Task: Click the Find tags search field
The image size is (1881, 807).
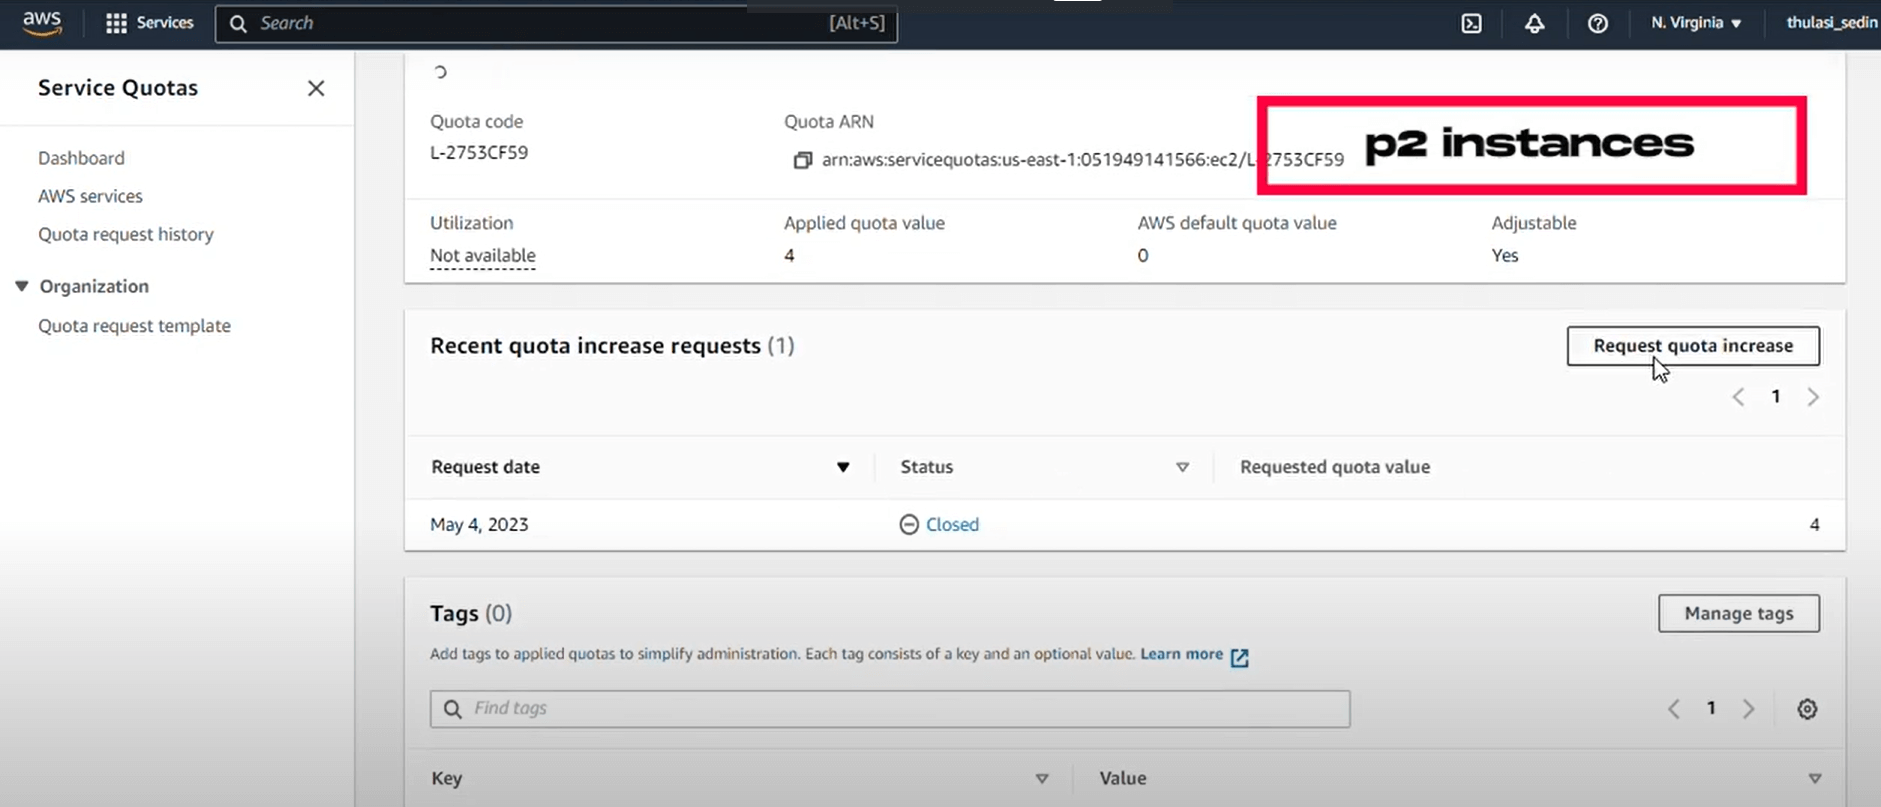Action: pos(890,709)
